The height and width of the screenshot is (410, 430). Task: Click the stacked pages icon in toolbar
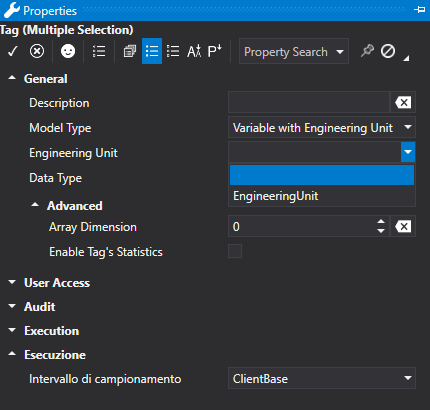[x=130, y=51]
